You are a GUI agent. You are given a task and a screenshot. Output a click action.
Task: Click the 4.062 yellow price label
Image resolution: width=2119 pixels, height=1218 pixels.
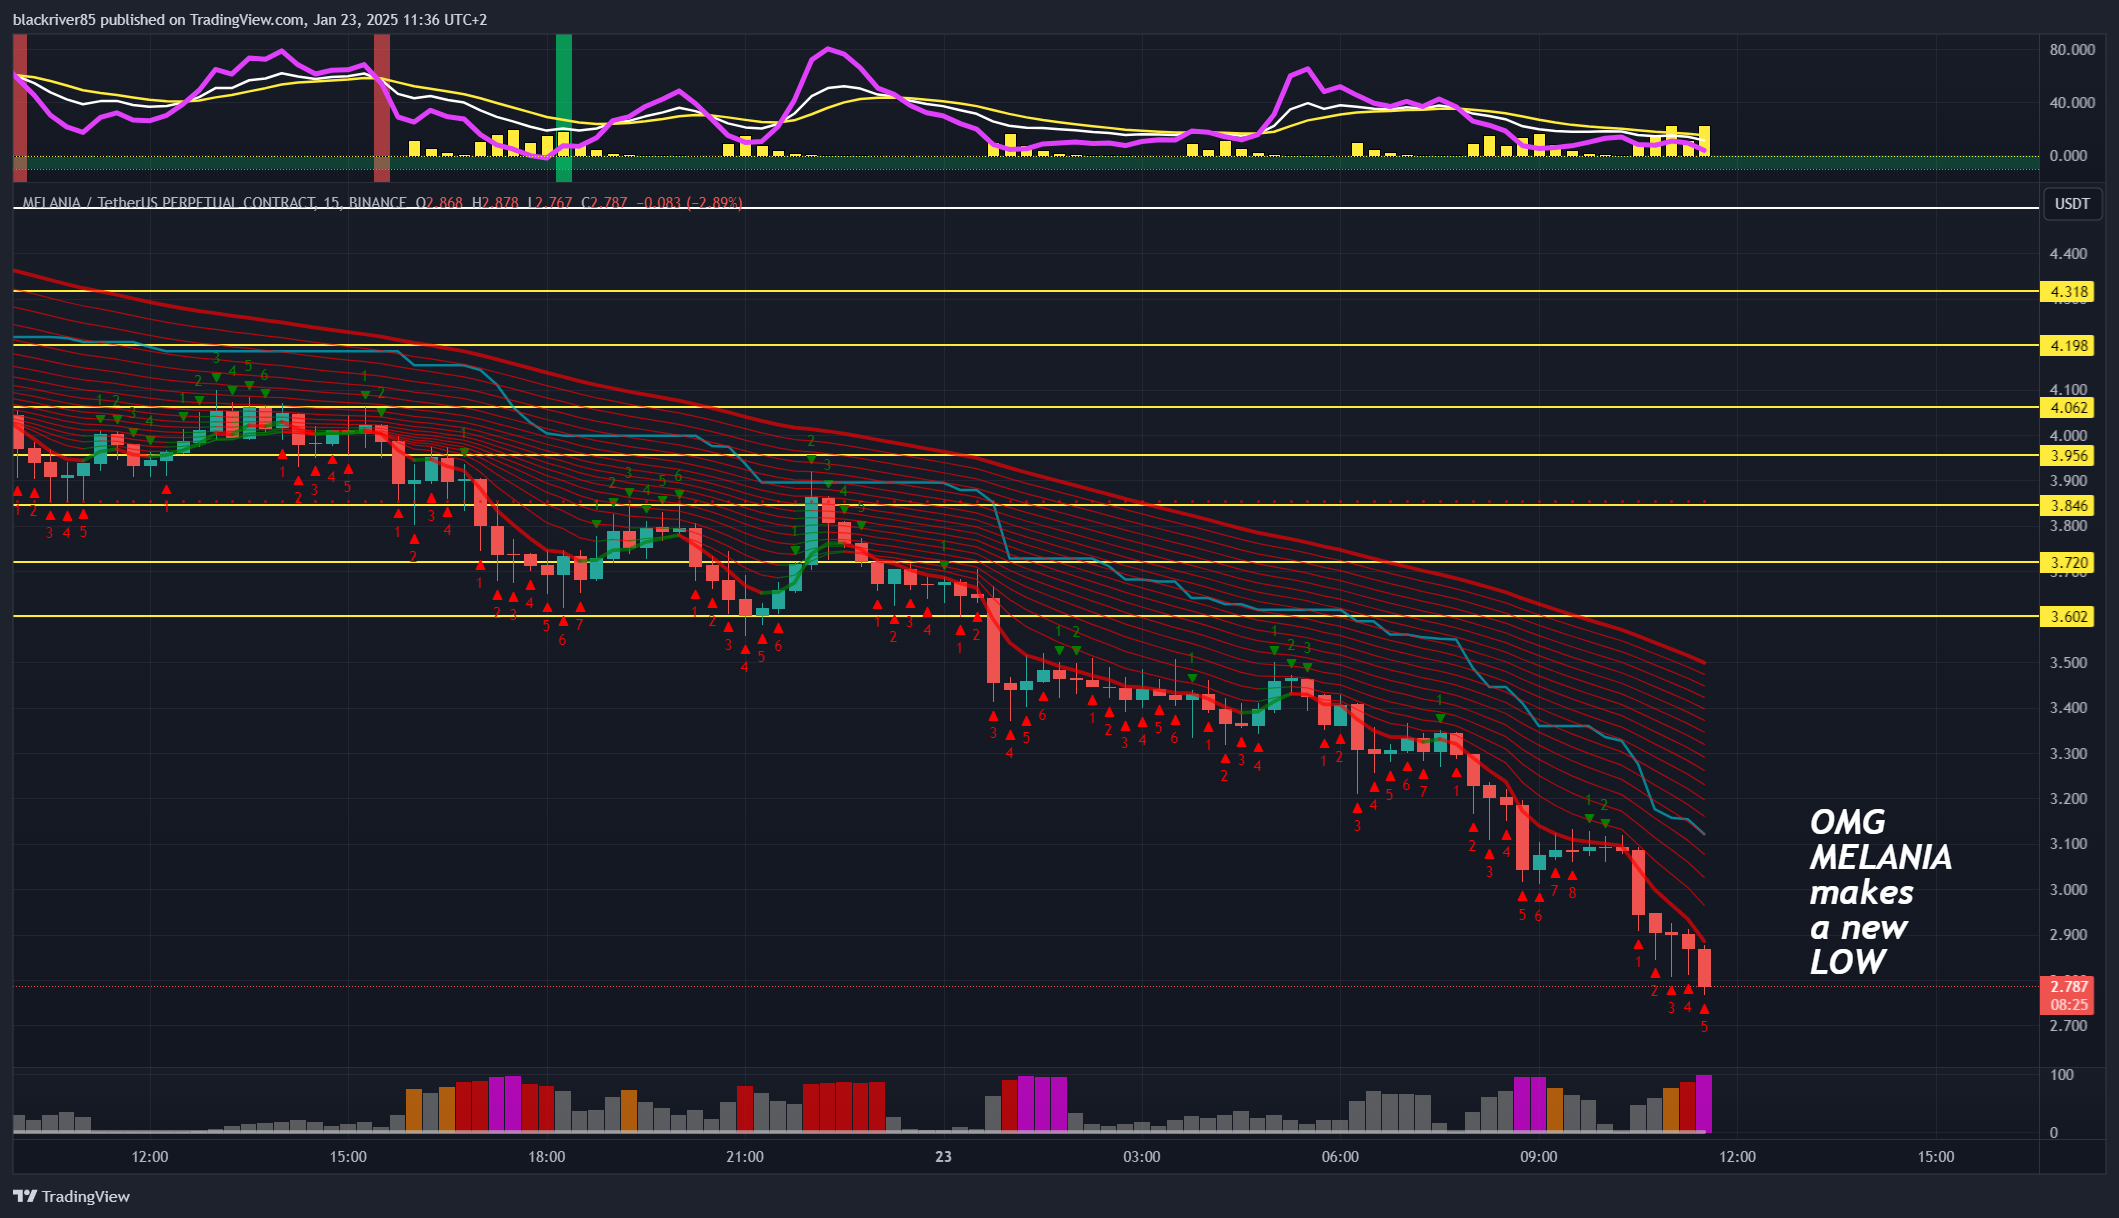pos(2069,408)
